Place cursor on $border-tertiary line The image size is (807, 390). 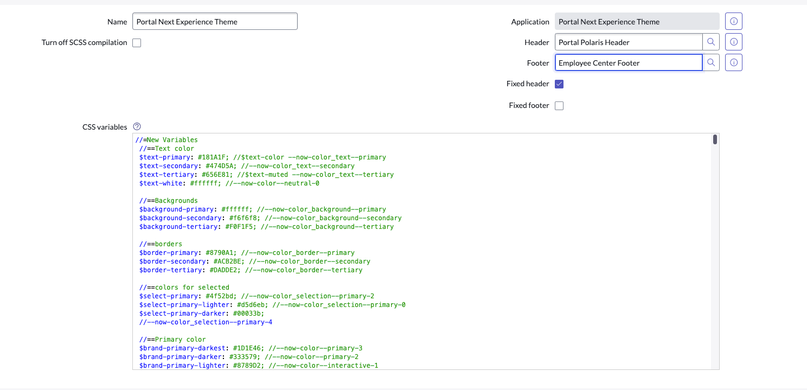(251, 270)
